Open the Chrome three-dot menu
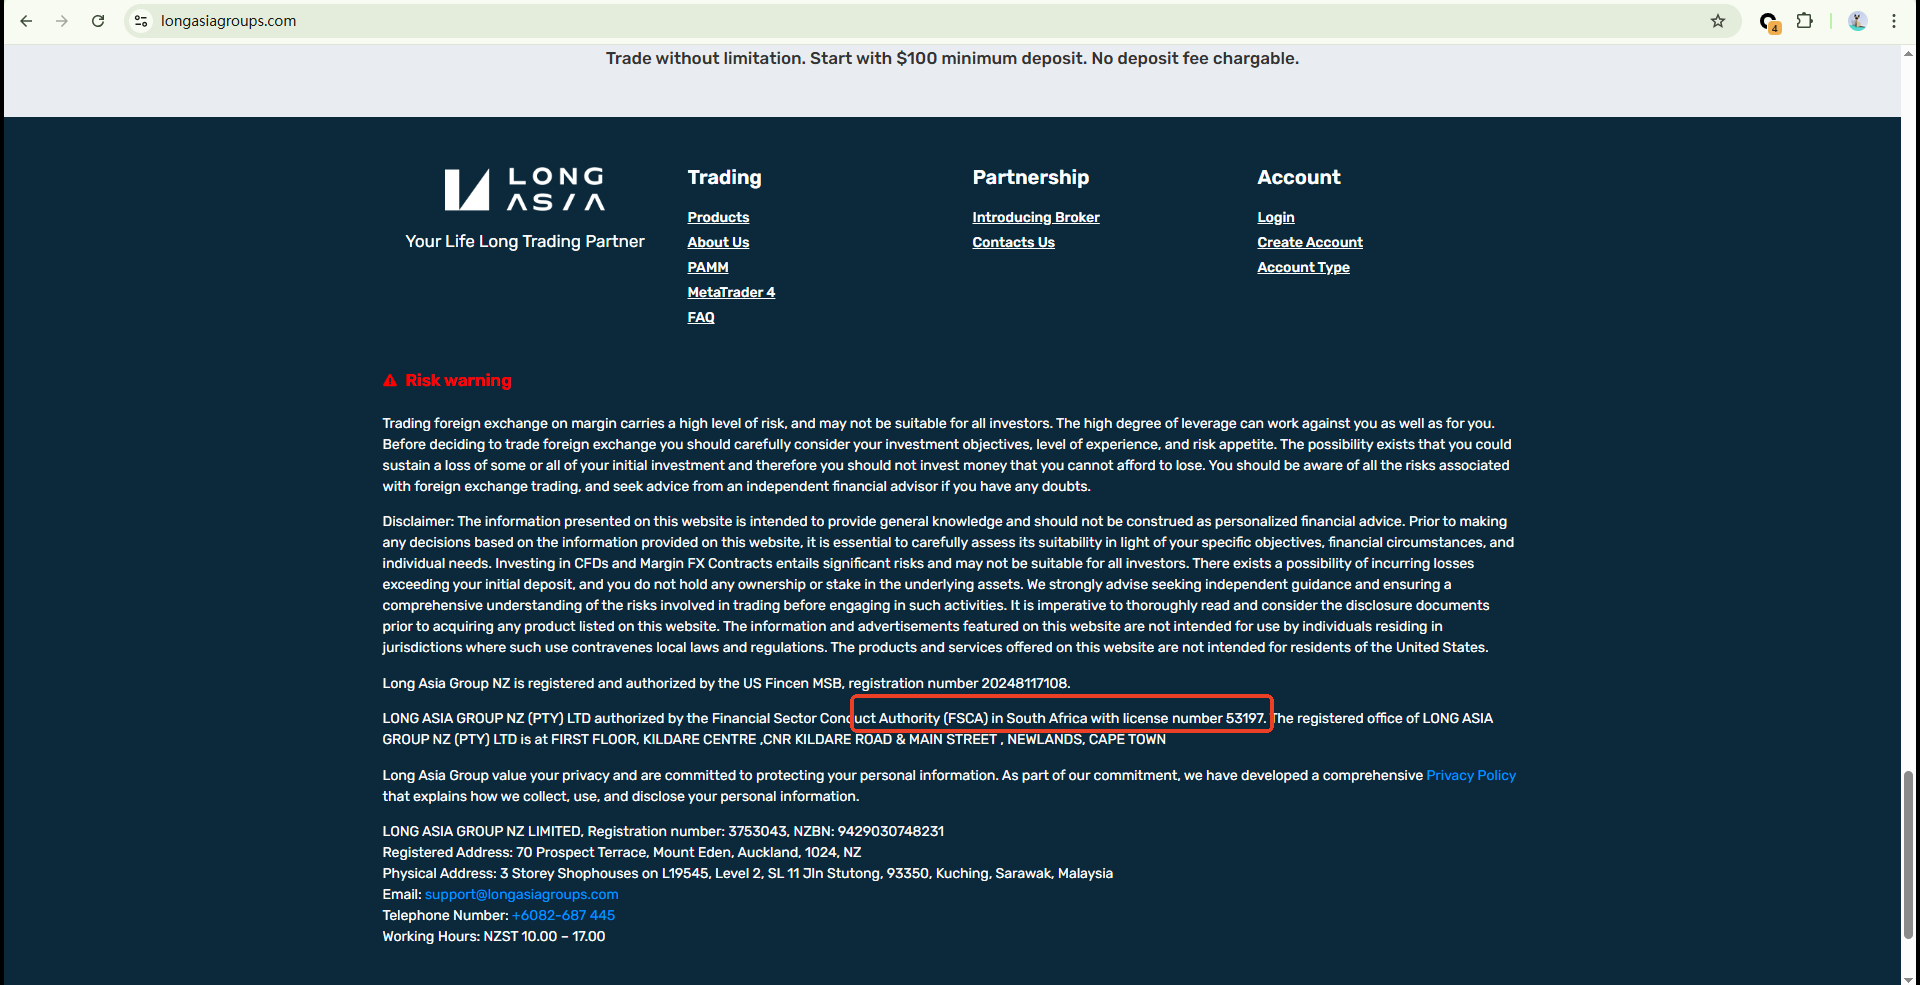This screenshot has width=1920, height=985. click(x=1894, y=21)
